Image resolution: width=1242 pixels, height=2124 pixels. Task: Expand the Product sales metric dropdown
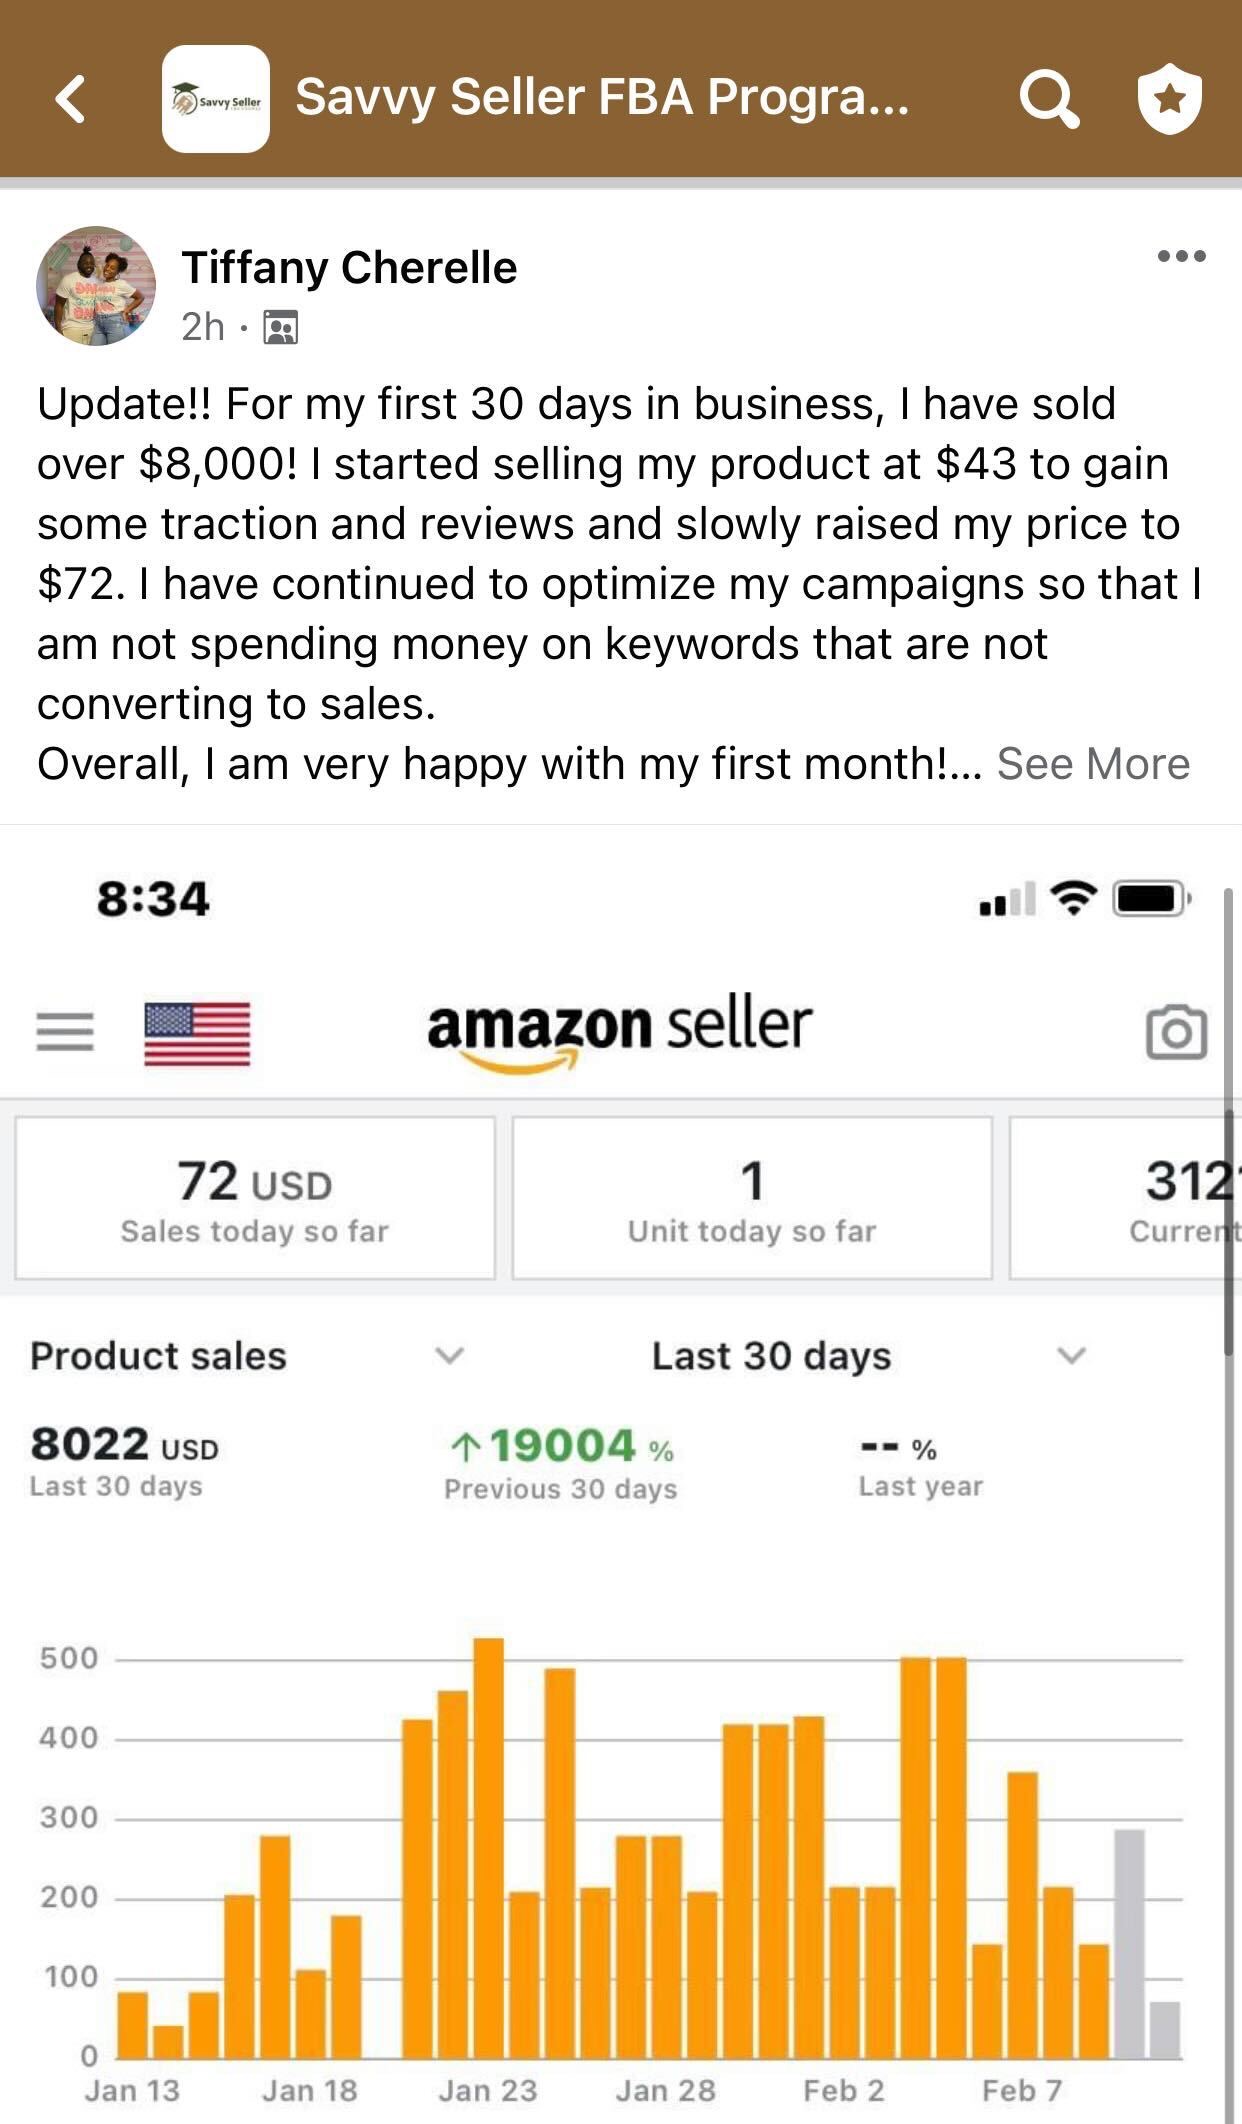[449, 1357]
